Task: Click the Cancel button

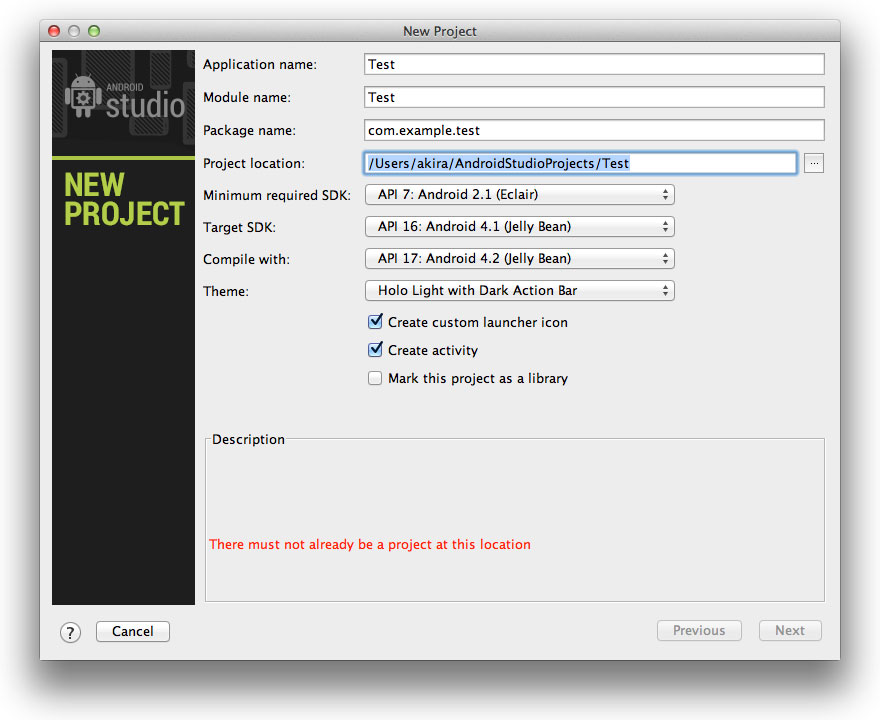Action: tap(132, 631)
